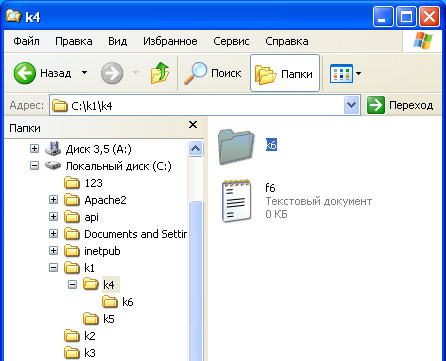This screenshot has height=361, width=446.
Task: Select folder 123 in the tree
Action: (93, 183)
